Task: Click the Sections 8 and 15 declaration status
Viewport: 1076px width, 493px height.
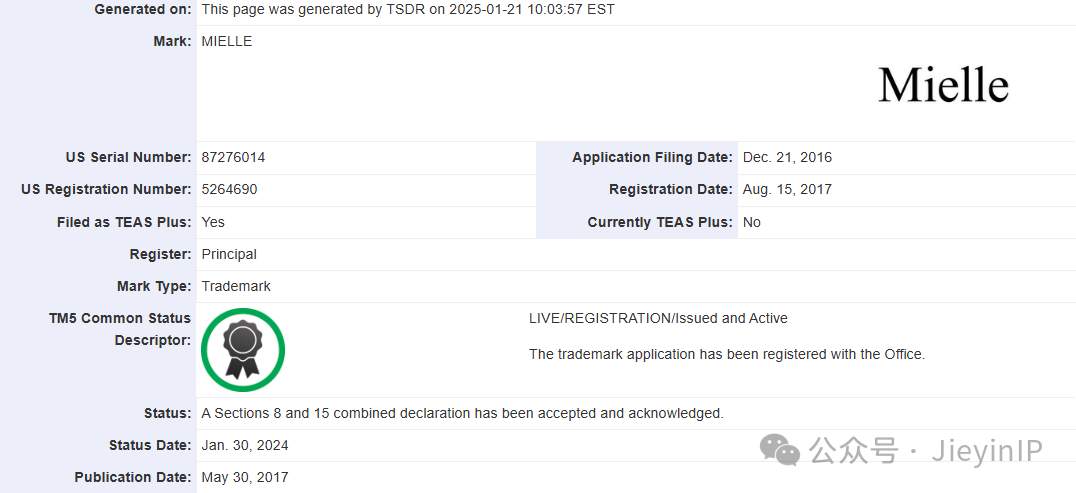Action: pos(462,413)
